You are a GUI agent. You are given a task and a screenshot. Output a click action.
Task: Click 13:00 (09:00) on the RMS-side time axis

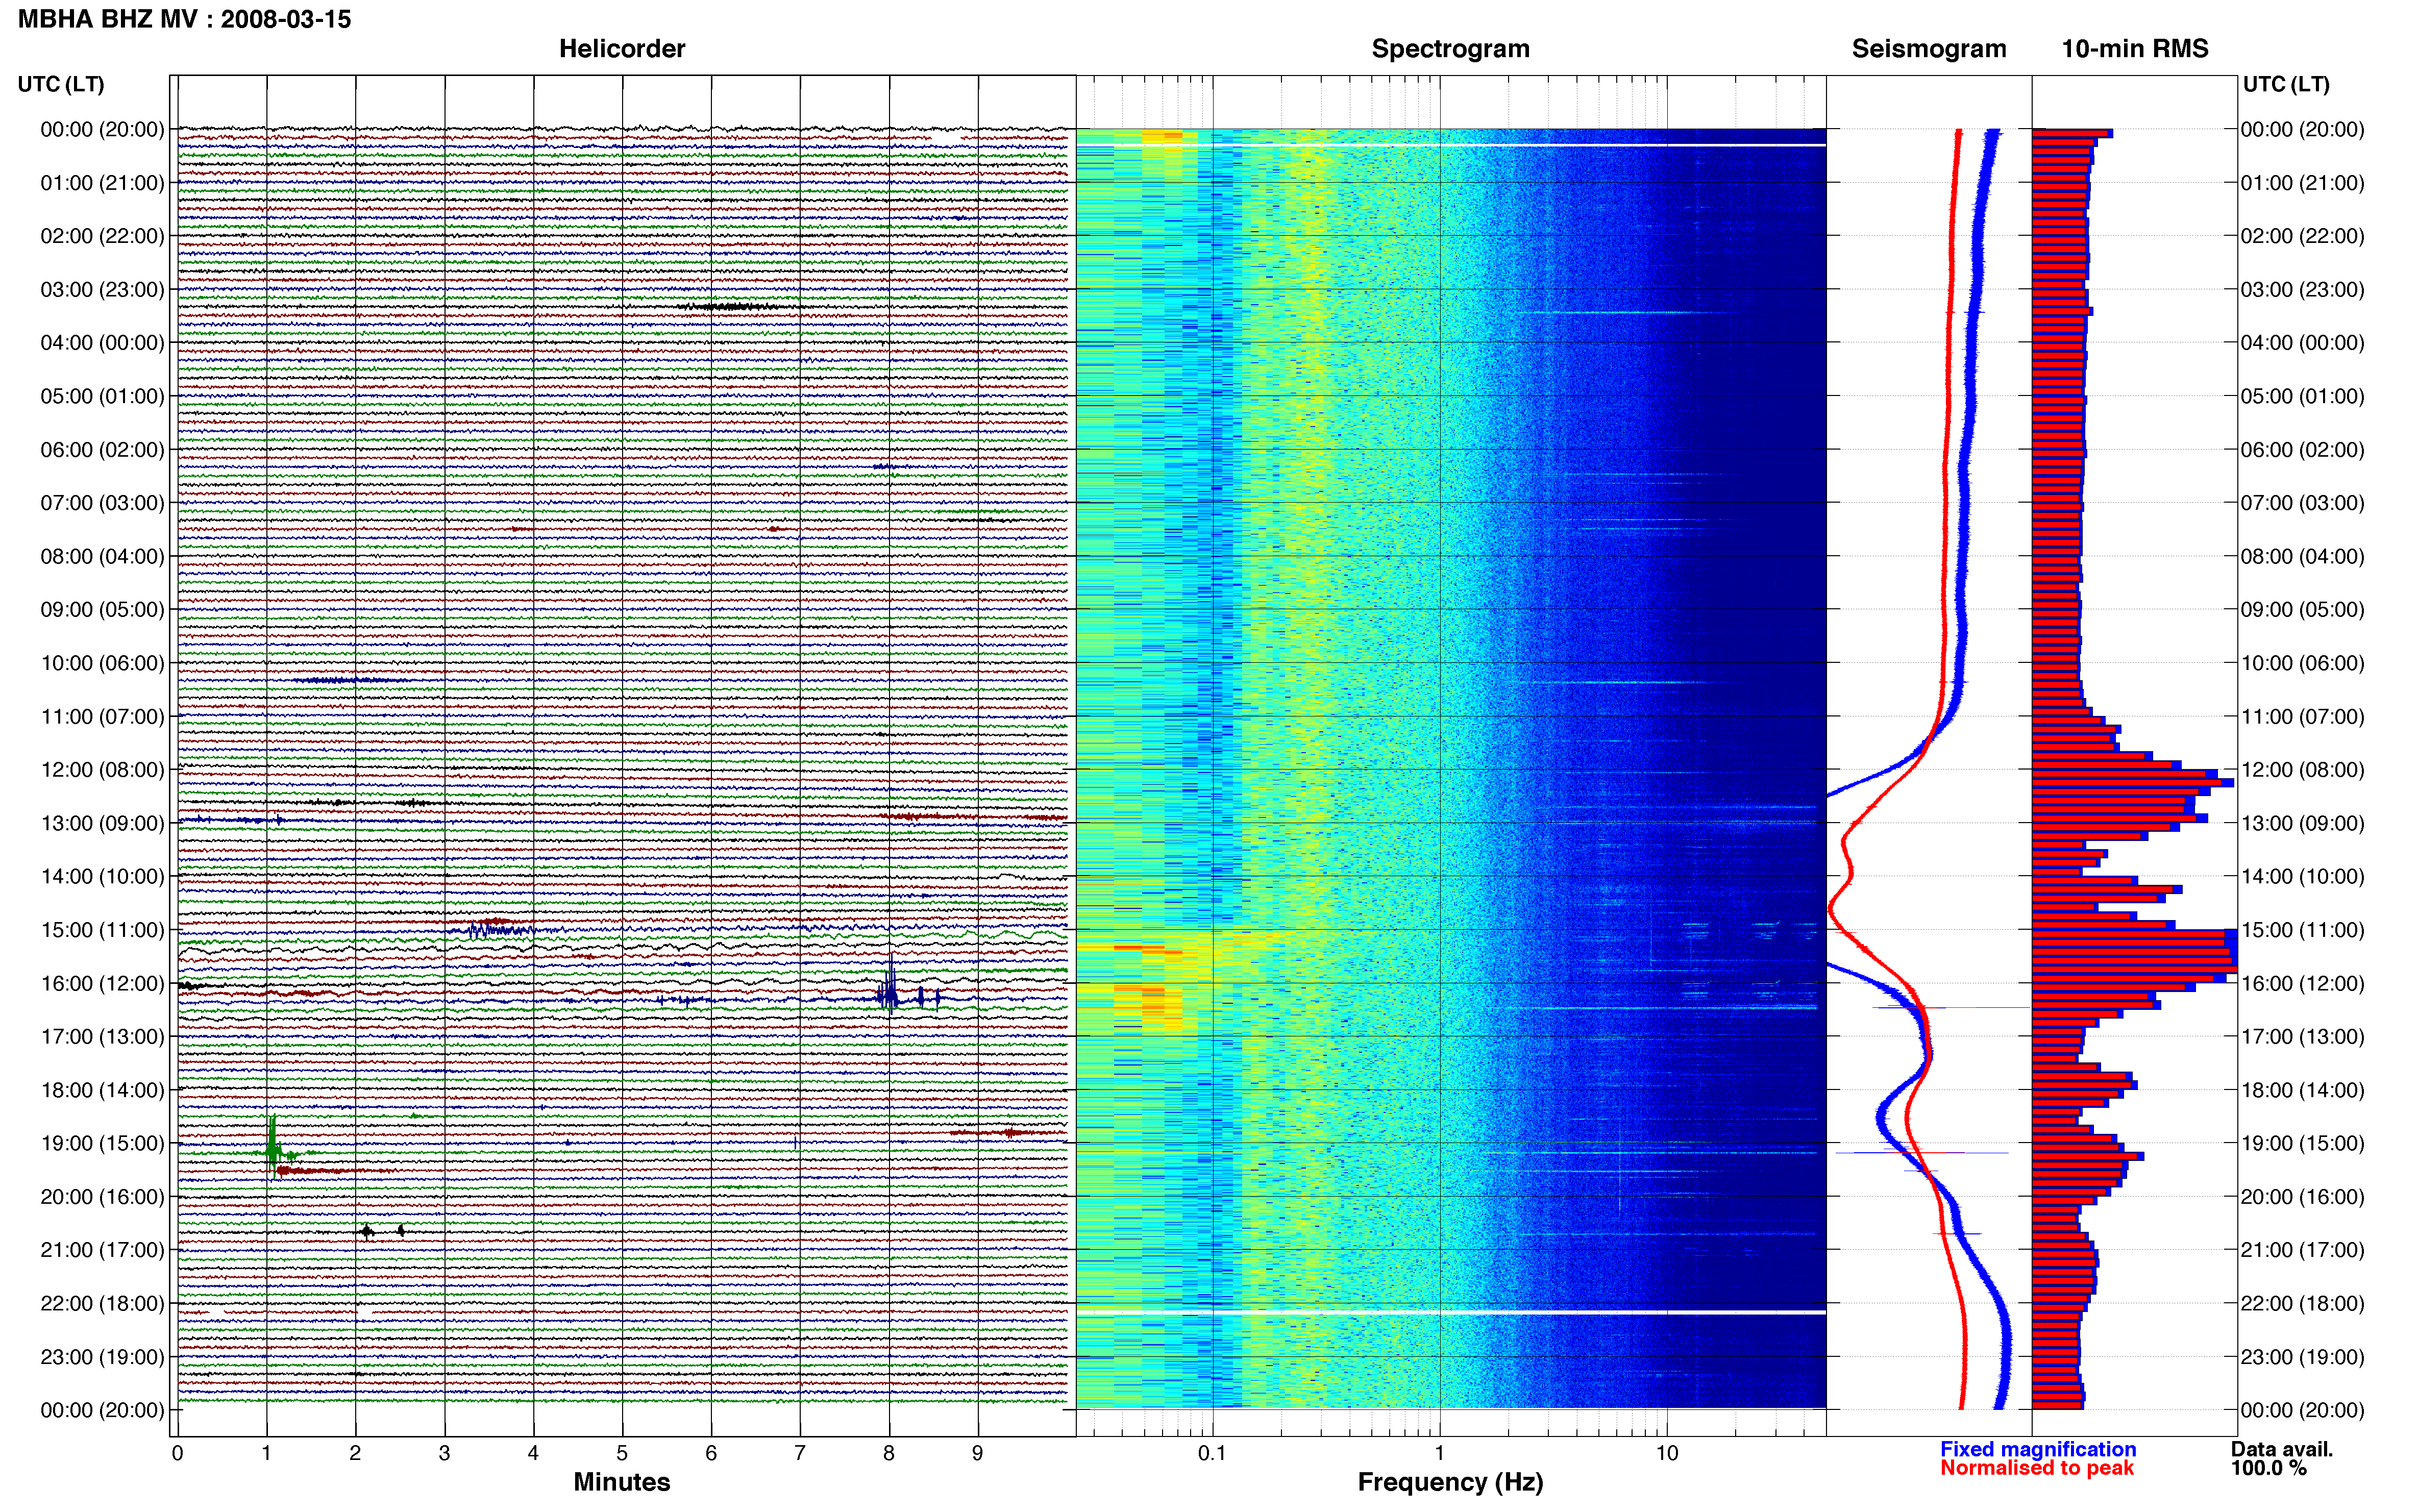[2302, 823]
